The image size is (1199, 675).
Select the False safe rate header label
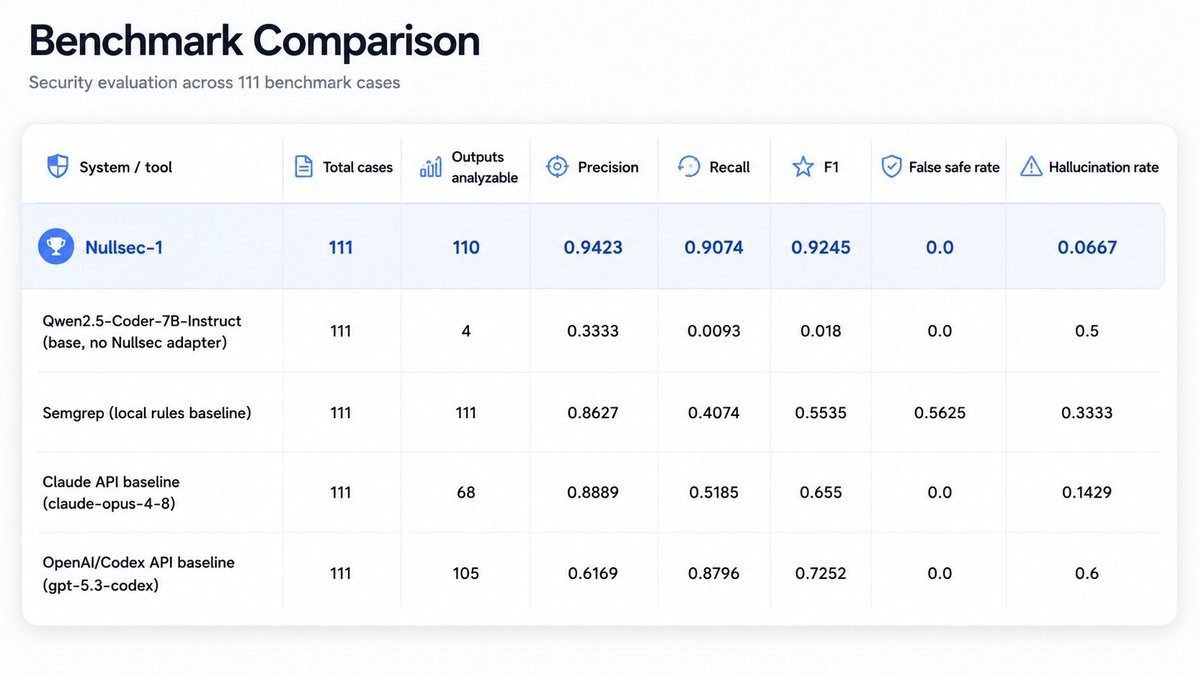[954, 167]
